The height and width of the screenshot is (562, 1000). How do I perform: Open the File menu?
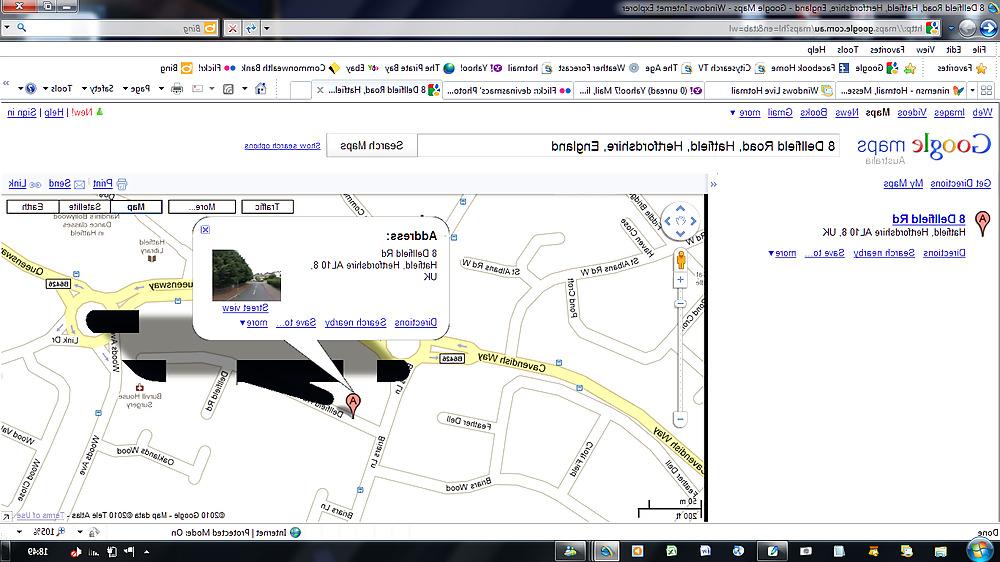click(x=979, y=50)
